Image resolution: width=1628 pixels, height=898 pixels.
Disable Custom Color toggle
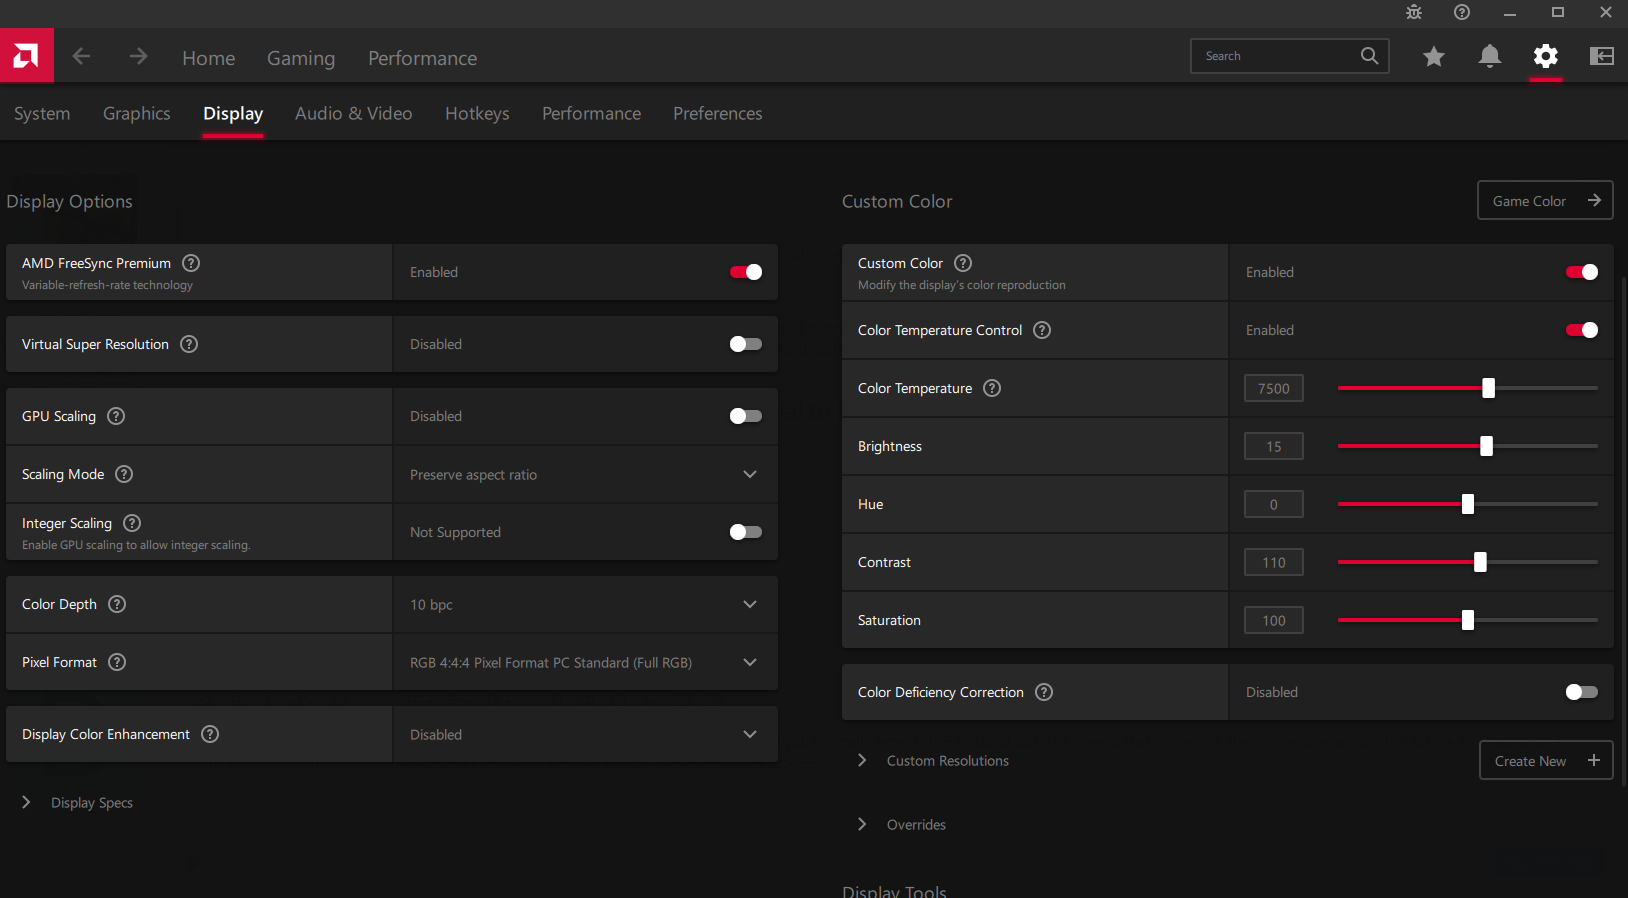(1582, 272)
